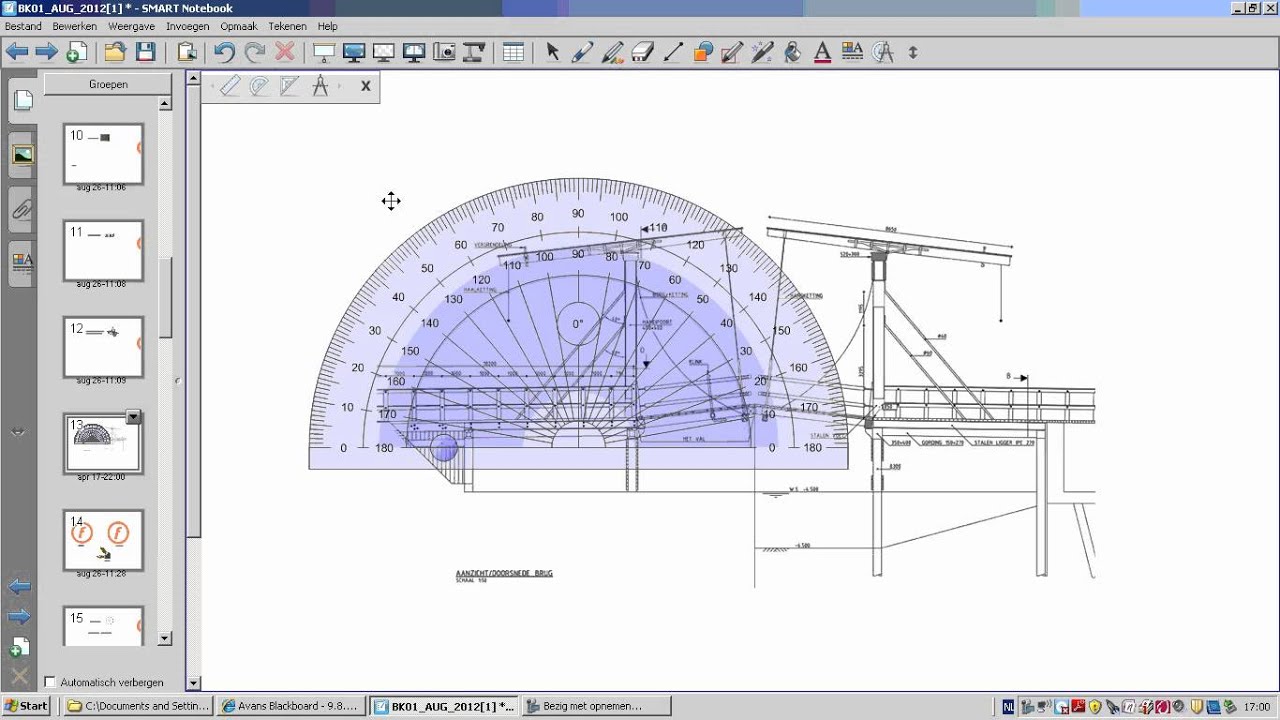Open the Attachments paperclip side tab
1280x720 pixels.
pyautogui.click(x=22, y=210)
